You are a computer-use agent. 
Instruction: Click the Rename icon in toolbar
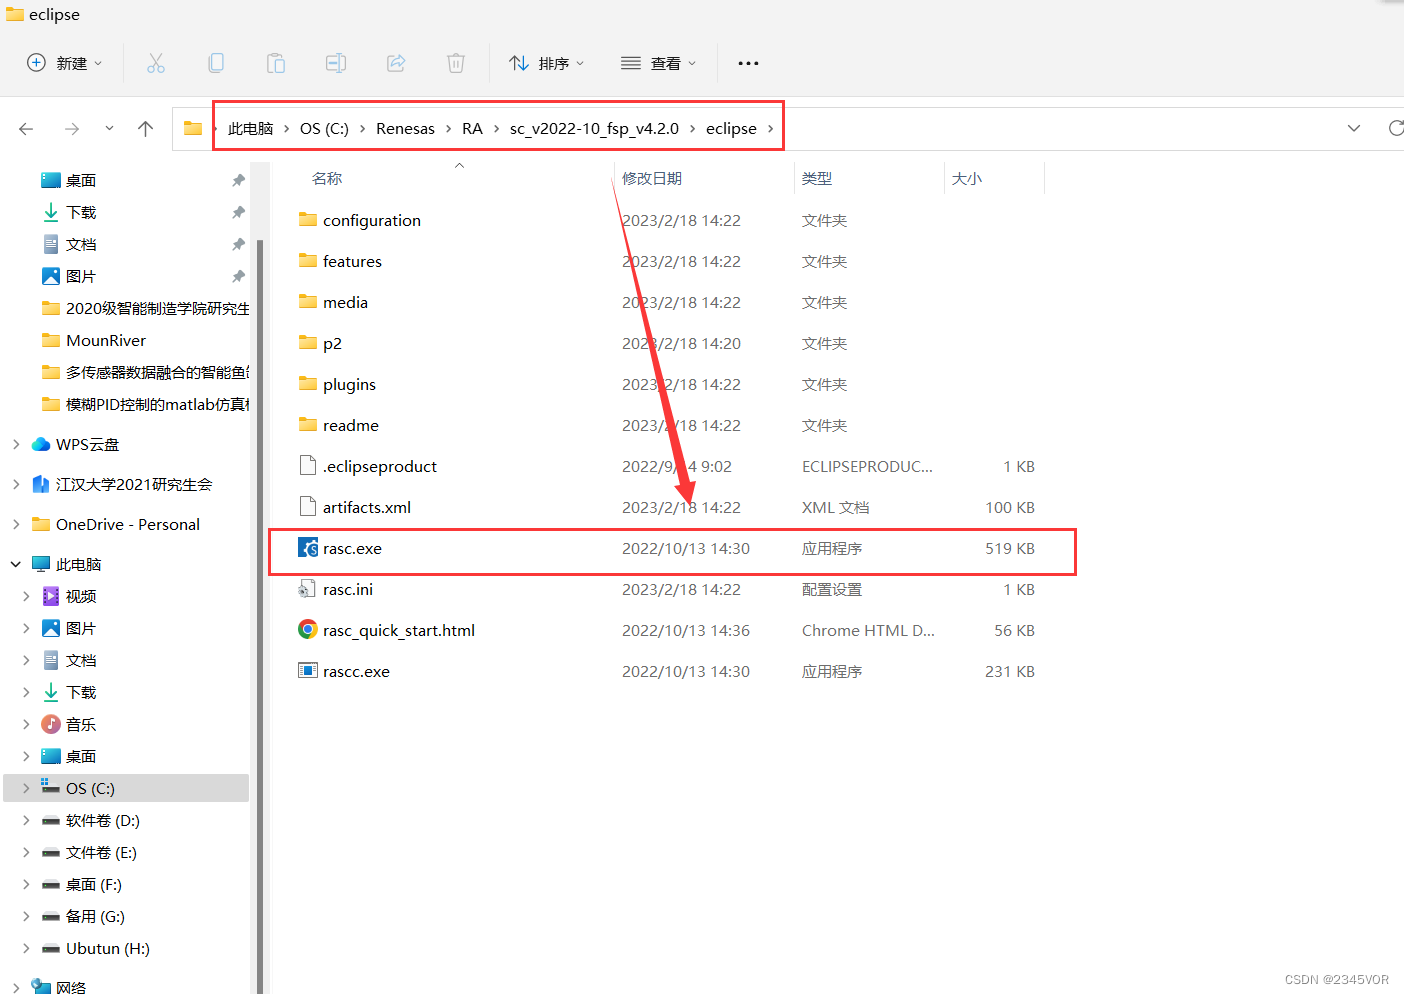(x=336, y=63)
